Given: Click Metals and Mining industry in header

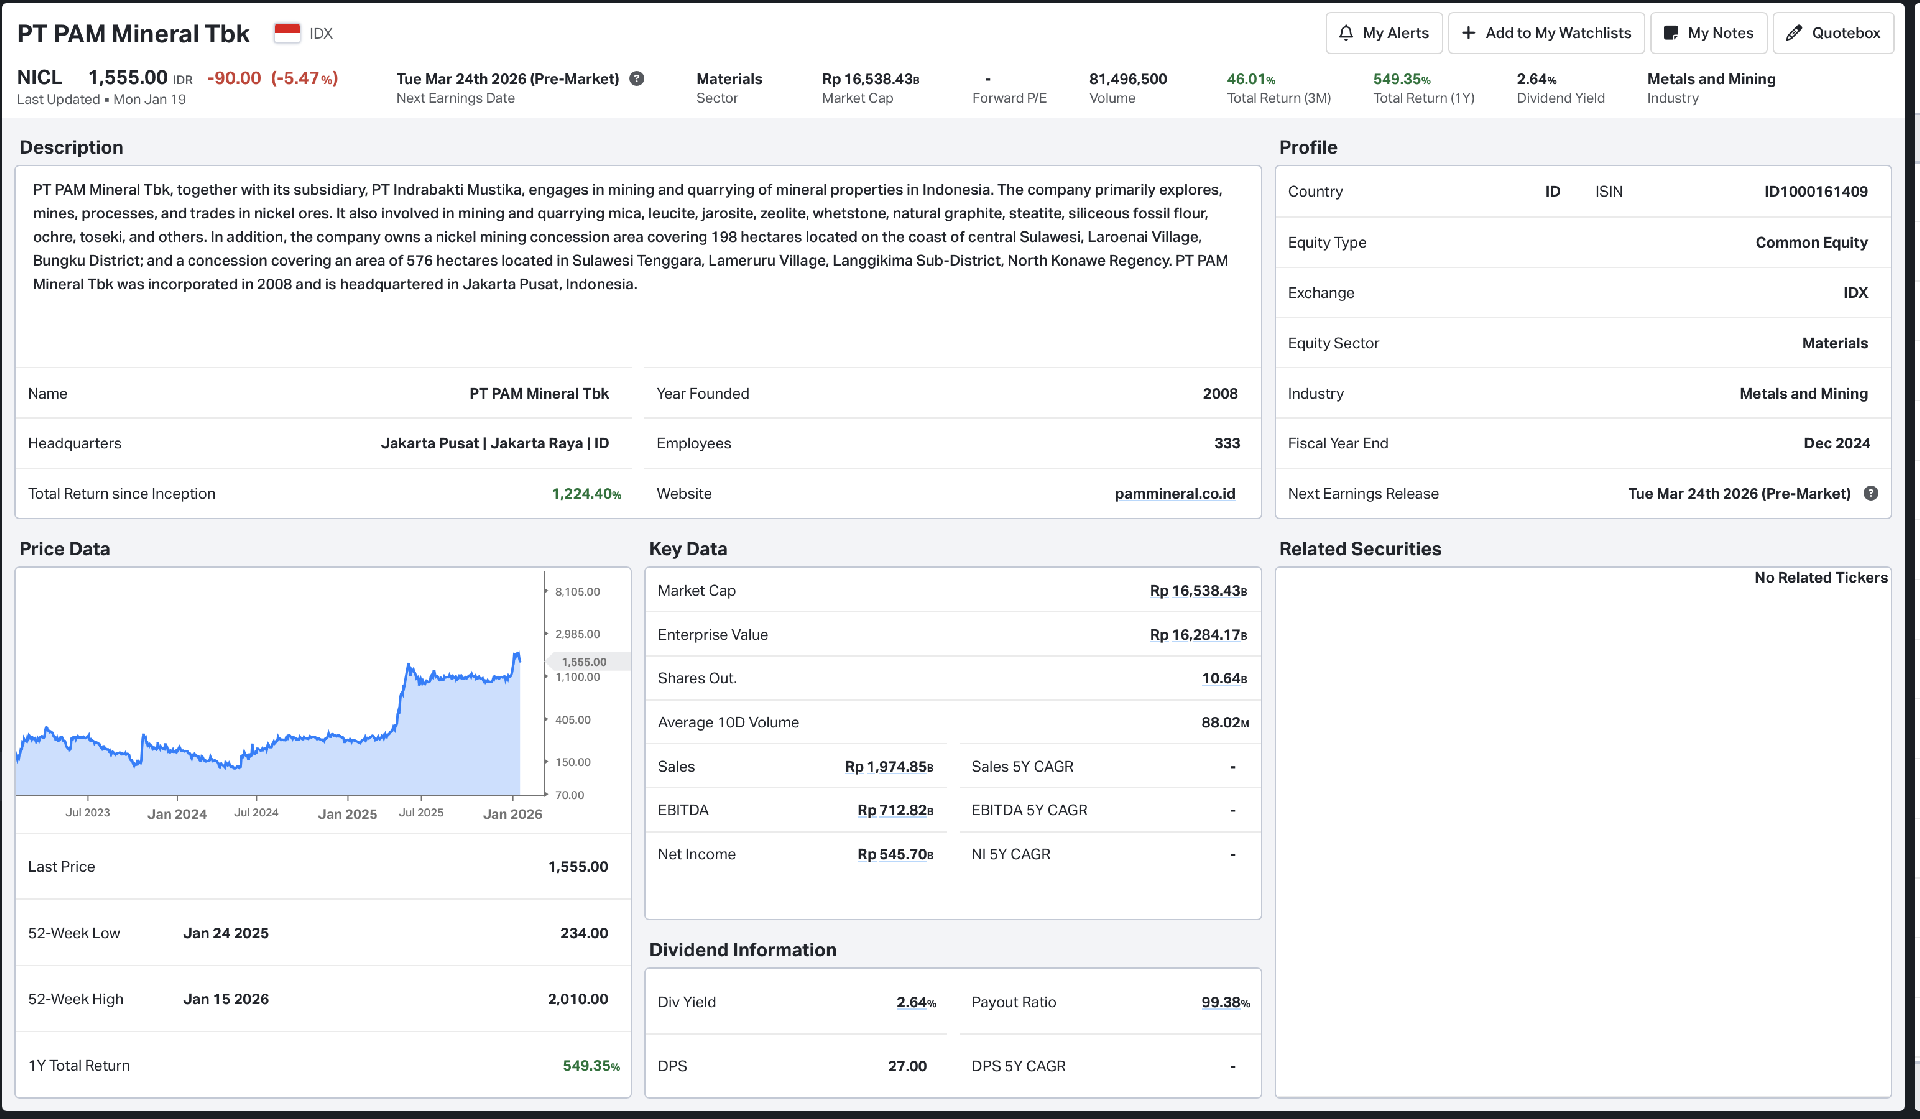Looking at the screenshot, I should tap(1710, 79).
